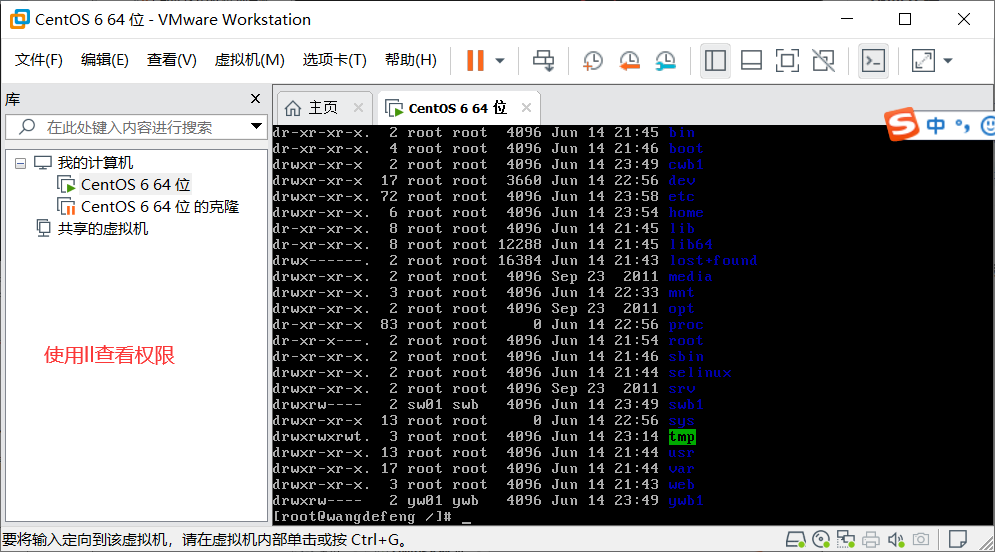
Task: Click the highlighted tmp directory in terminal
Action: 682,437
